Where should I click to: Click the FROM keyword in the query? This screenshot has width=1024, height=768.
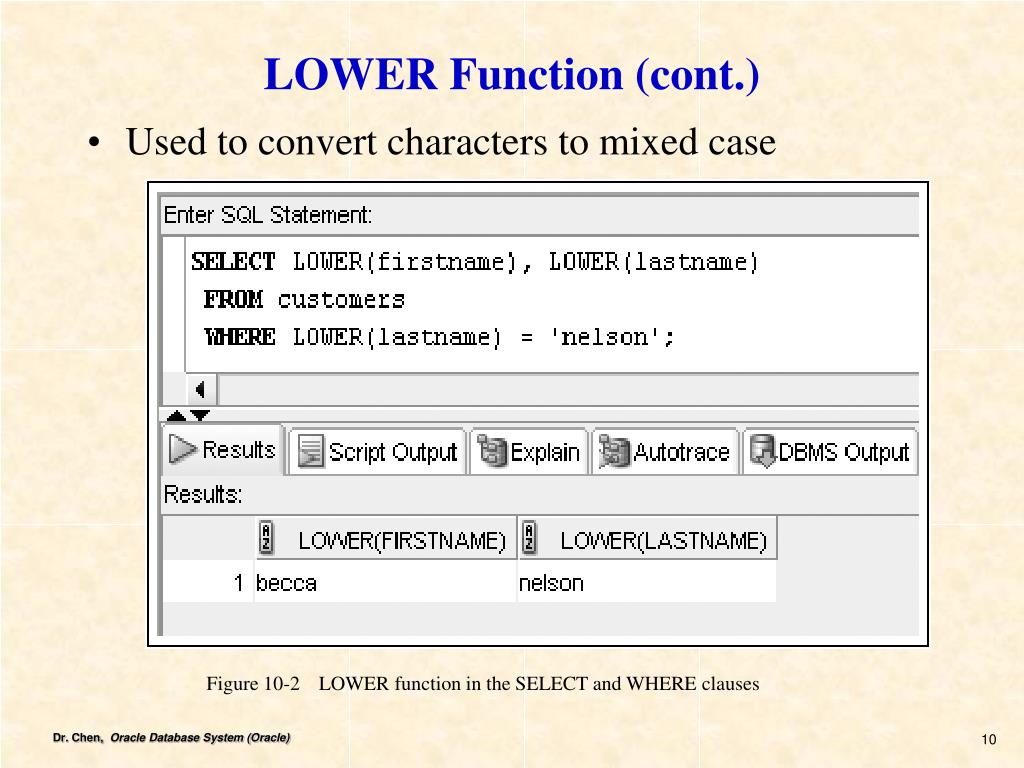point(233,300)
